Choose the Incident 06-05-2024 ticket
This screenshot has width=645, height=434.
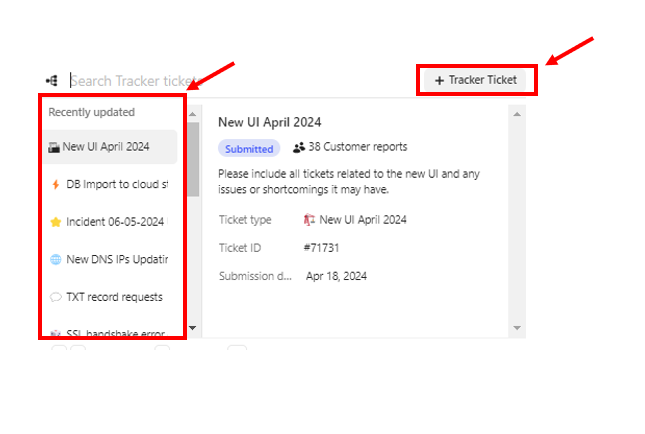tap(115, 222)
